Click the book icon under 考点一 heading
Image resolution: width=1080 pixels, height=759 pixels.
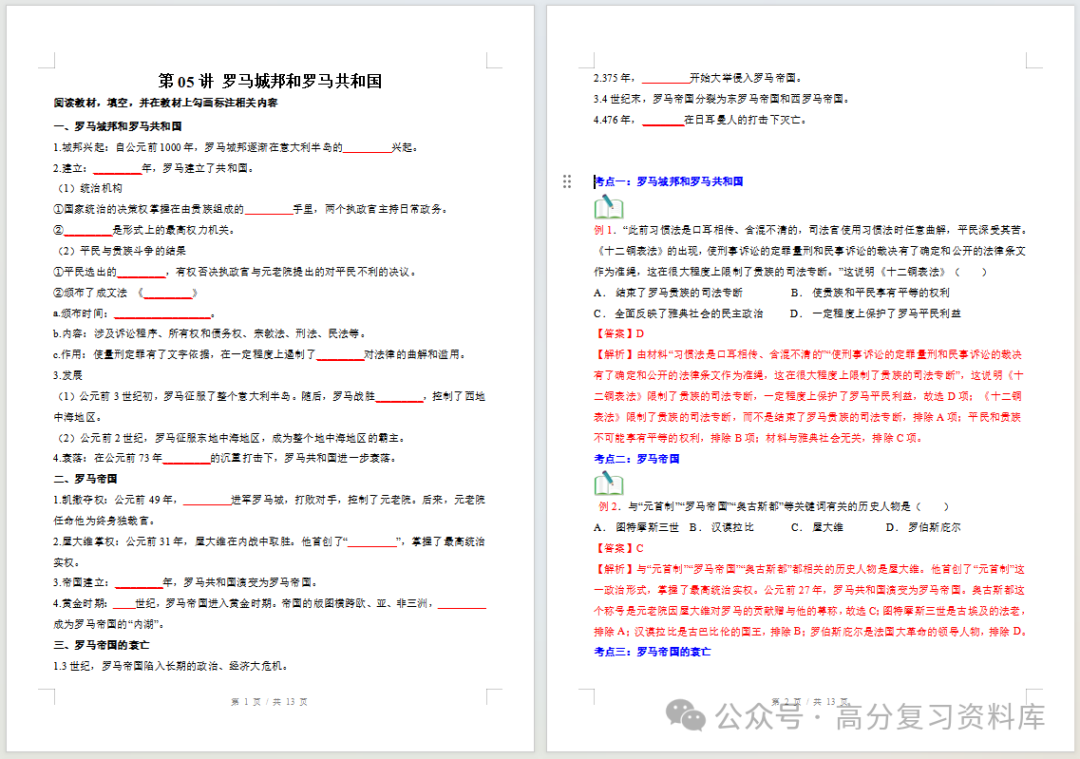pyautogui.click(x=608, y=207)
